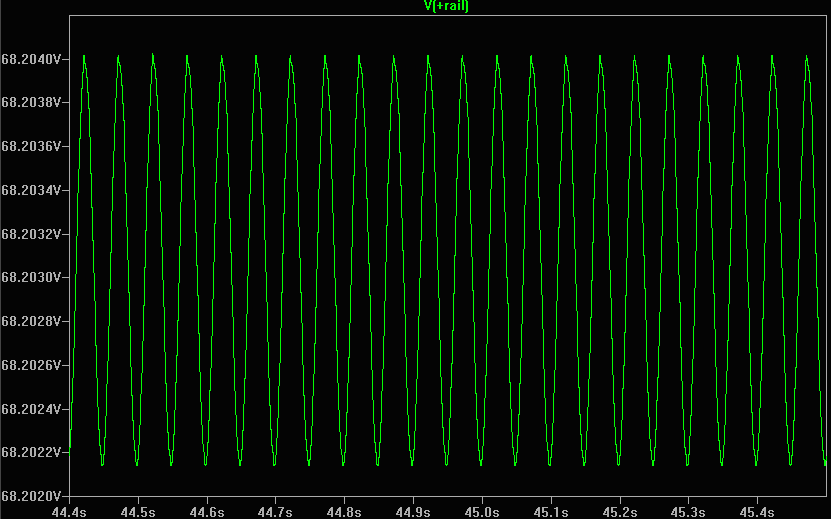The image size is (831, 519).
Task: Click the 44.7s time axis label
Action: (275, 512)
